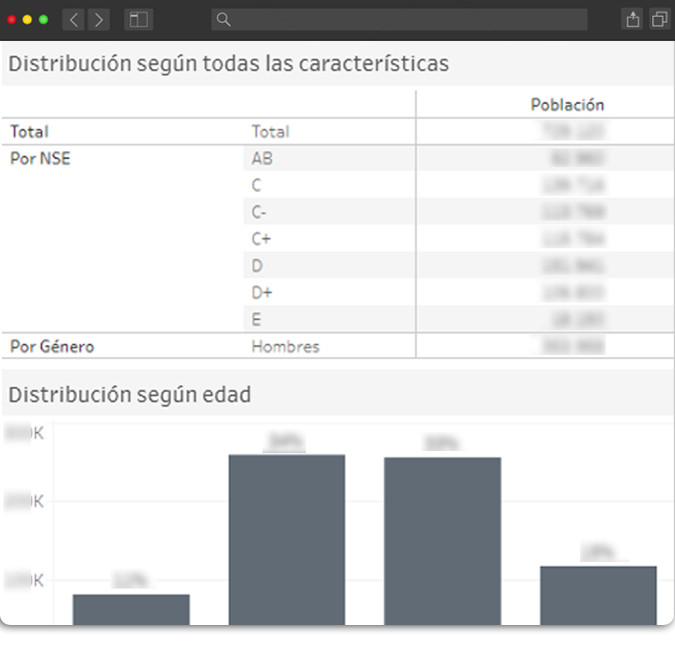Select the D+ category row
This screenshot has height=650, width=675.
[262, 293]
